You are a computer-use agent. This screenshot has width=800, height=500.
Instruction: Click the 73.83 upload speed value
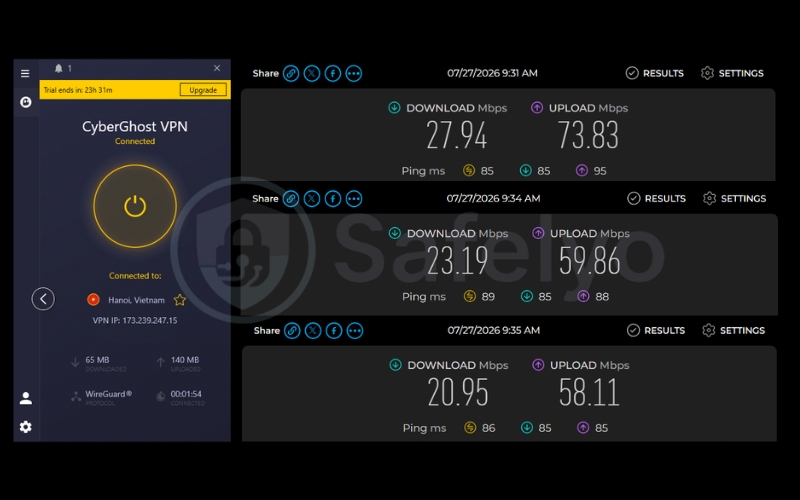588,135
